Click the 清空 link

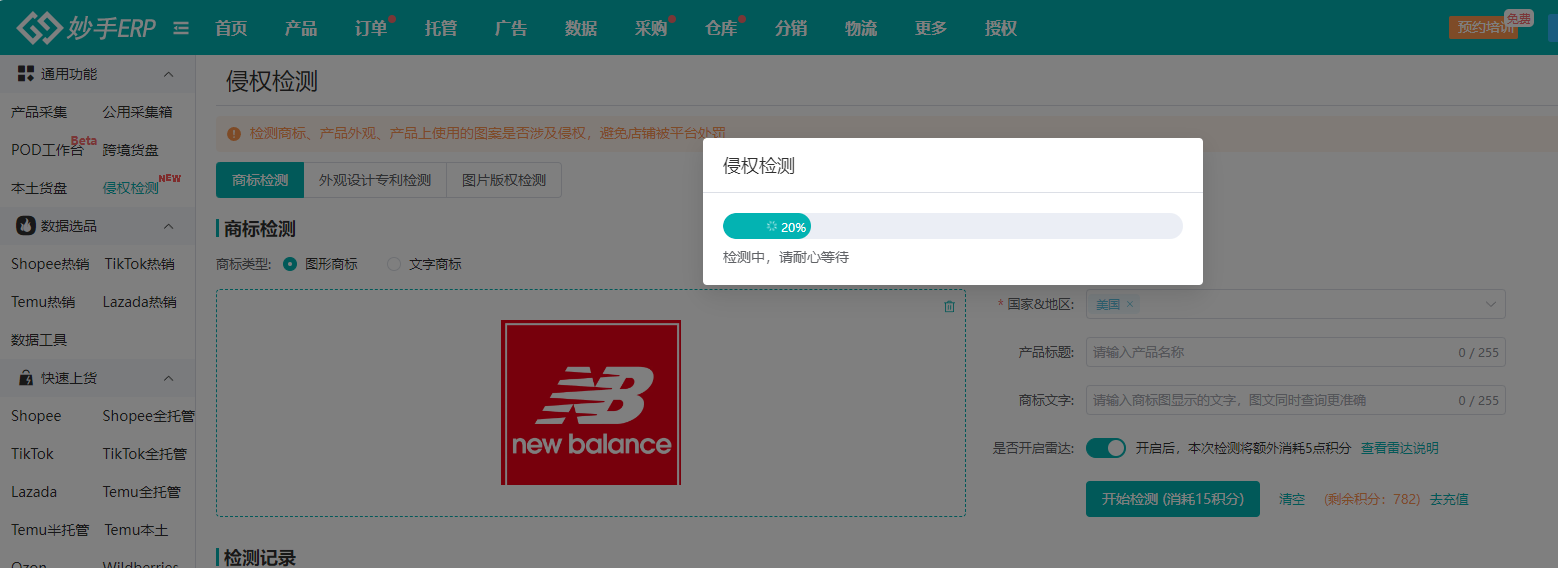pyautogui.click(x=1292, y=499)
